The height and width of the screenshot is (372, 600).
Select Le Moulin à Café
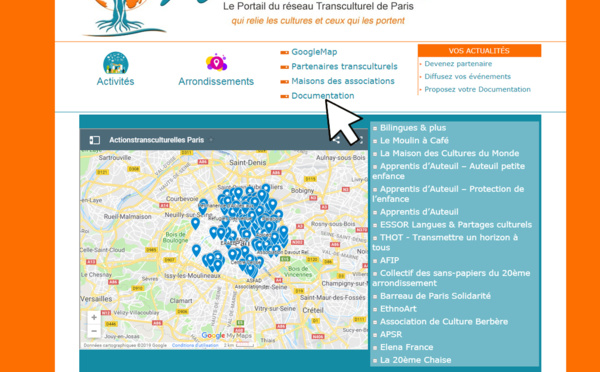pyautogui.click(x=414, y=140)
